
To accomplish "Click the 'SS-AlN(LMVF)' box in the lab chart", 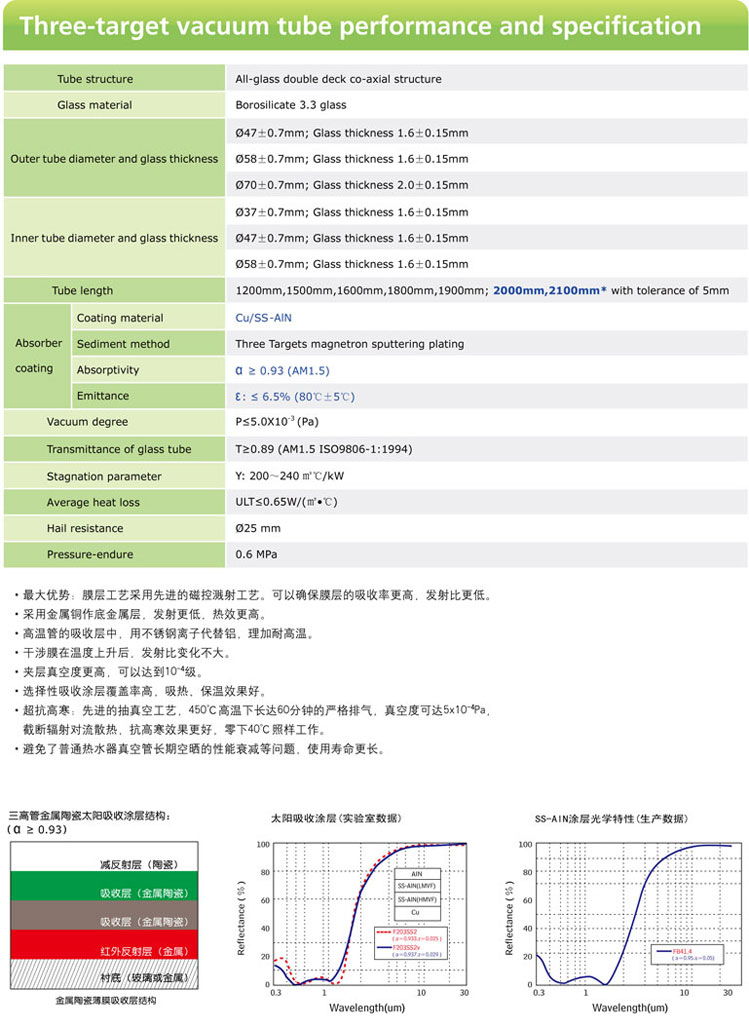I will (417, 886).
